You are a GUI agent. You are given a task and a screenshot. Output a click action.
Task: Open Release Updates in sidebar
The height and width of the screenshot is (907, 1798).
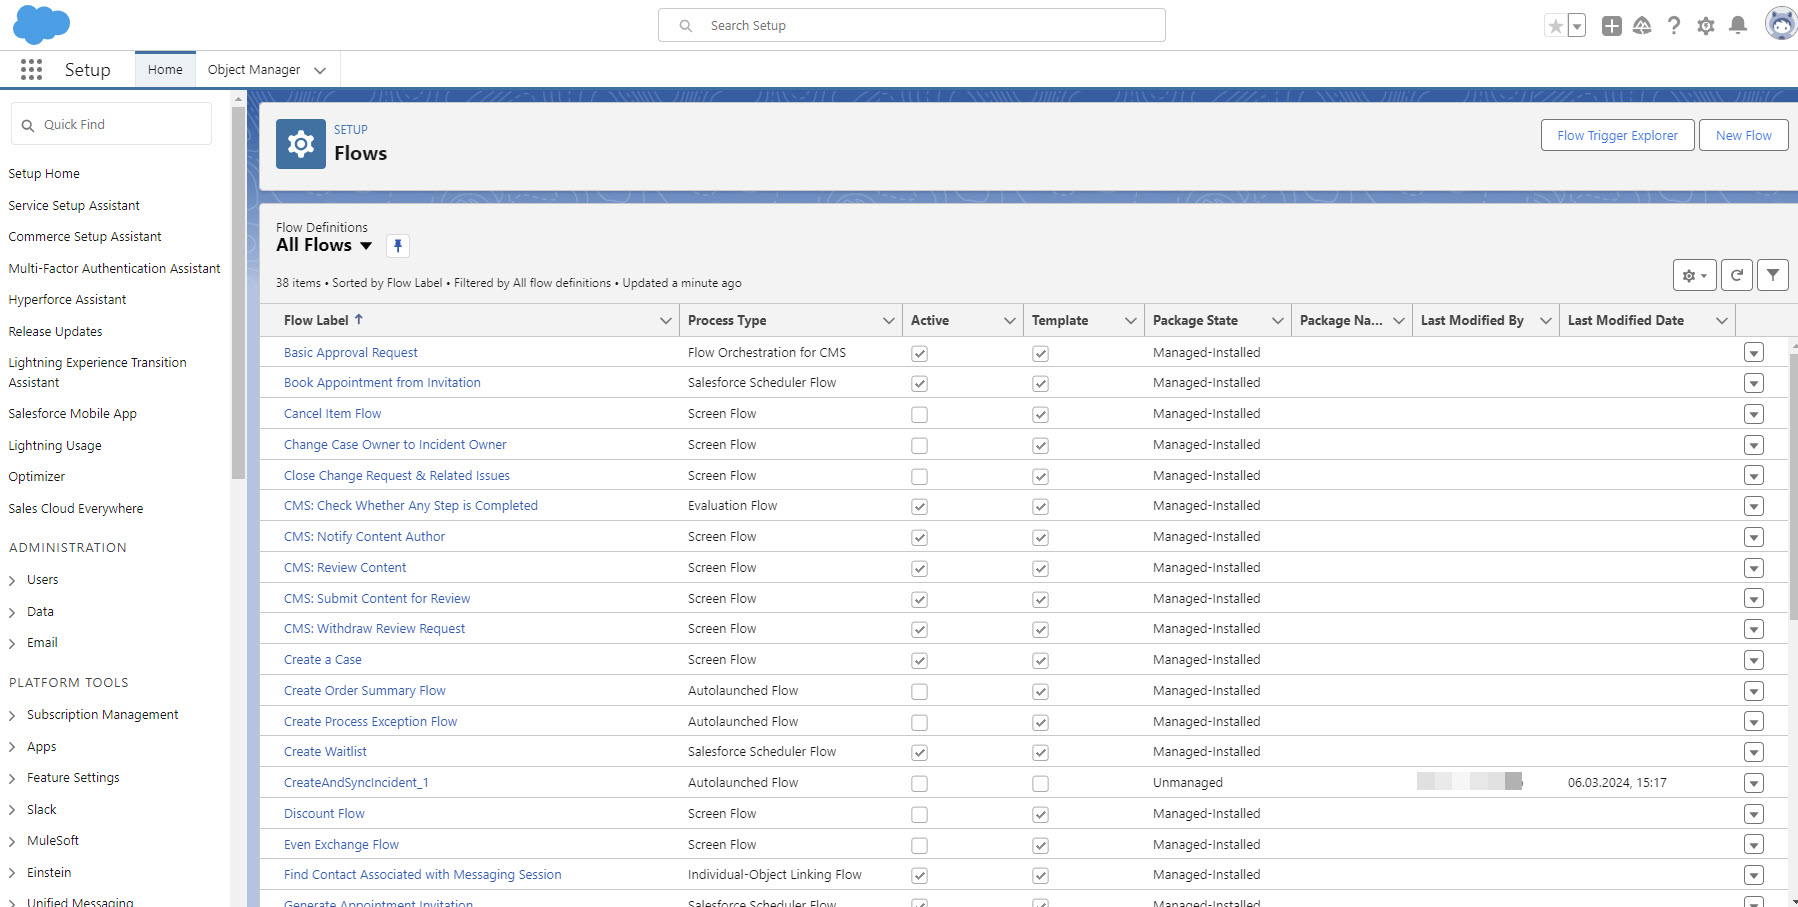tap(55, 332)
